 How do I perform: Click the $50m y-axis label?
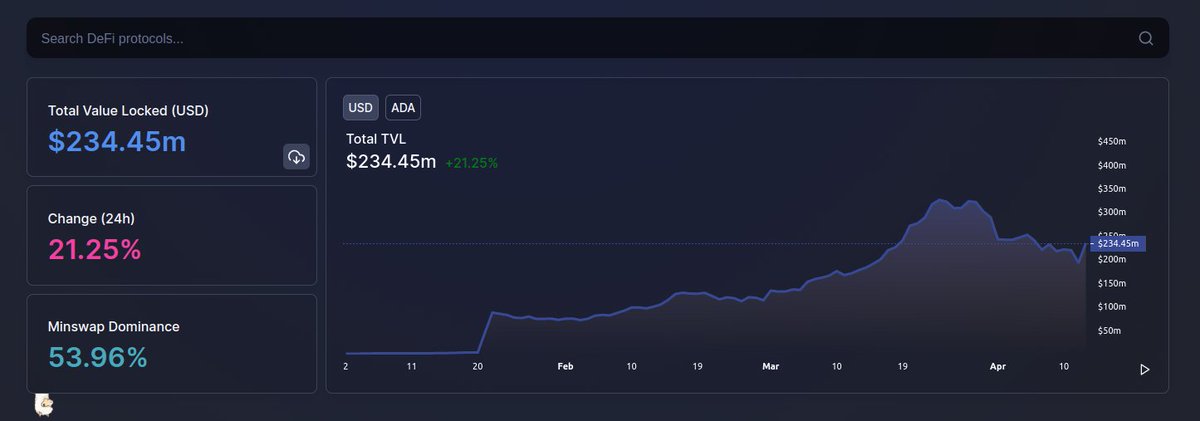1110,331
